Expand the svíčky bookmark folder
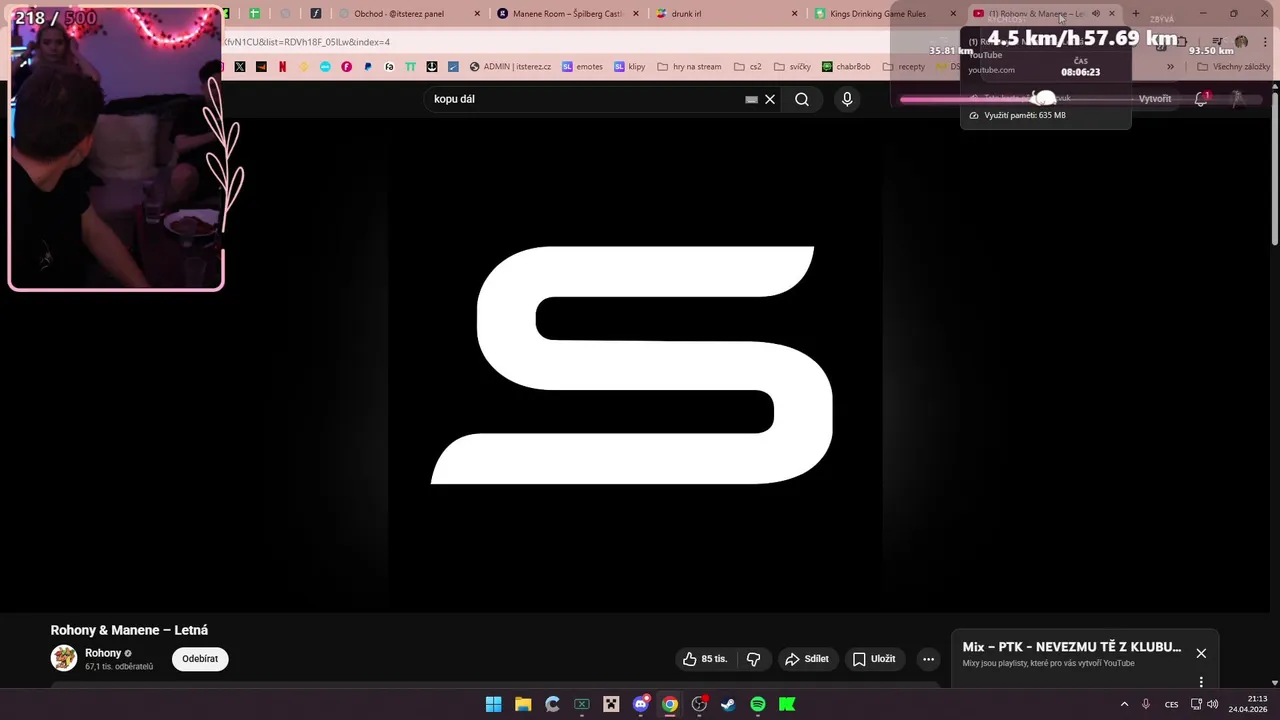The height and width of the screenshot is (720, 1280). pyautogui.click(x=792, y=67)
